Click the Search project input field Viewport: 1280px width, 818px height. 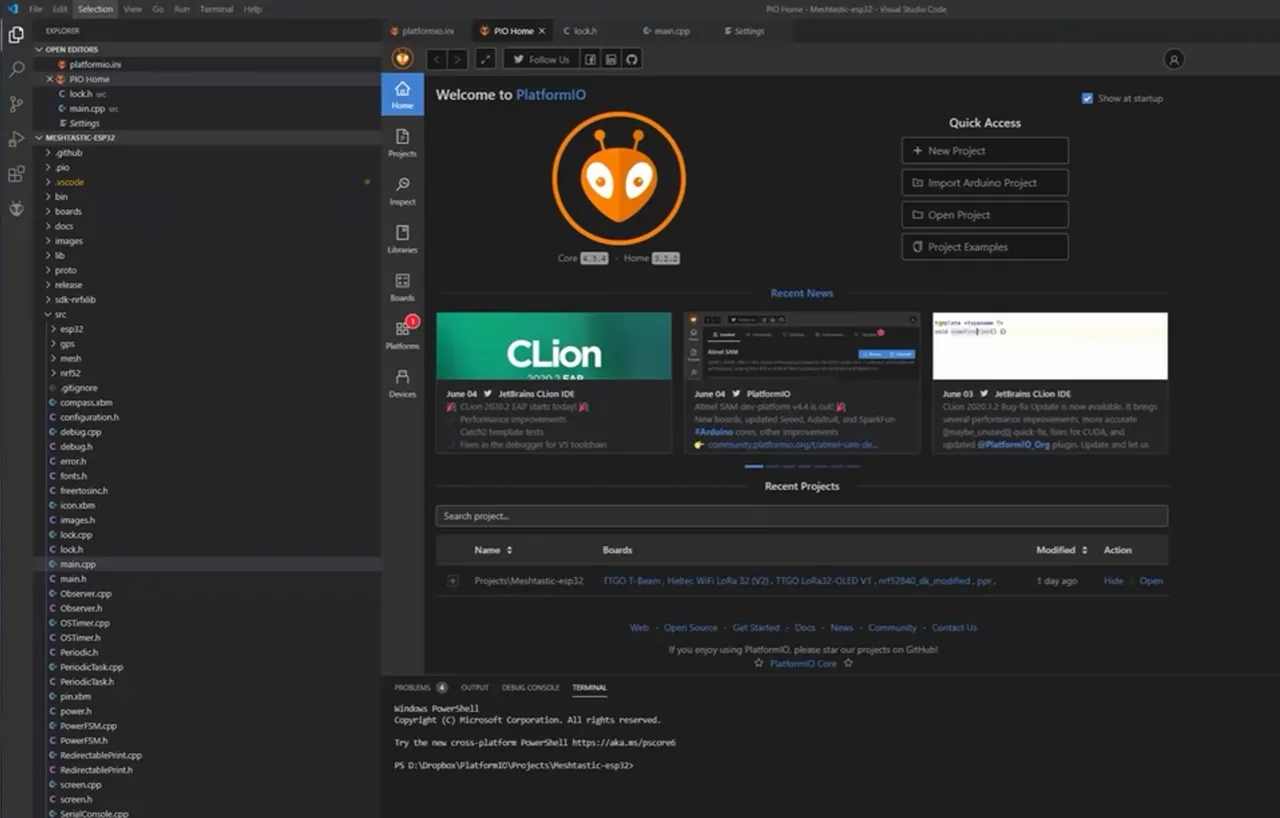coord(801,516)
